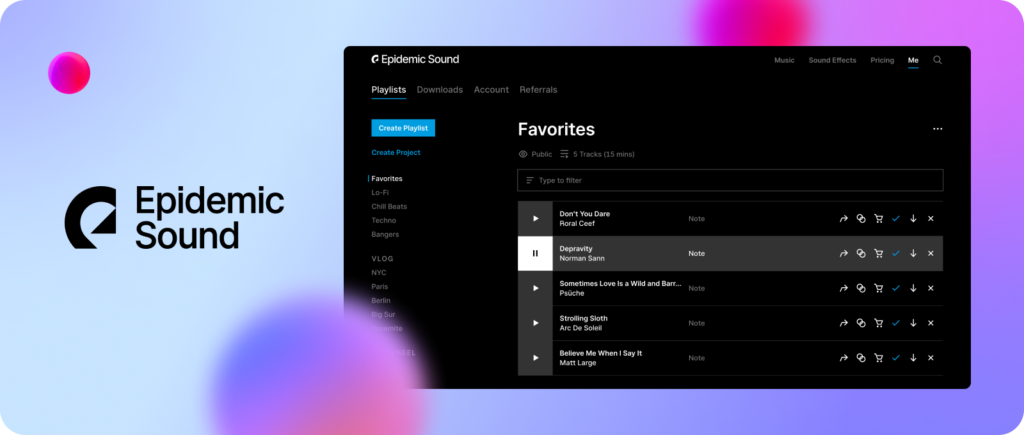This screenshot has width=1024, height=435.
Task: Add the Psüche track to cart
Action: pos(878,288)
